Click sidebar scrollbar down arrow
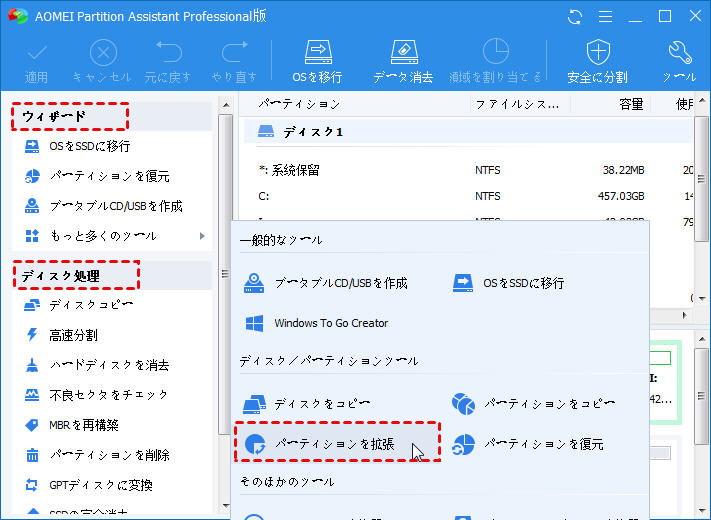 pyautogui.click(x=225, y=505)
